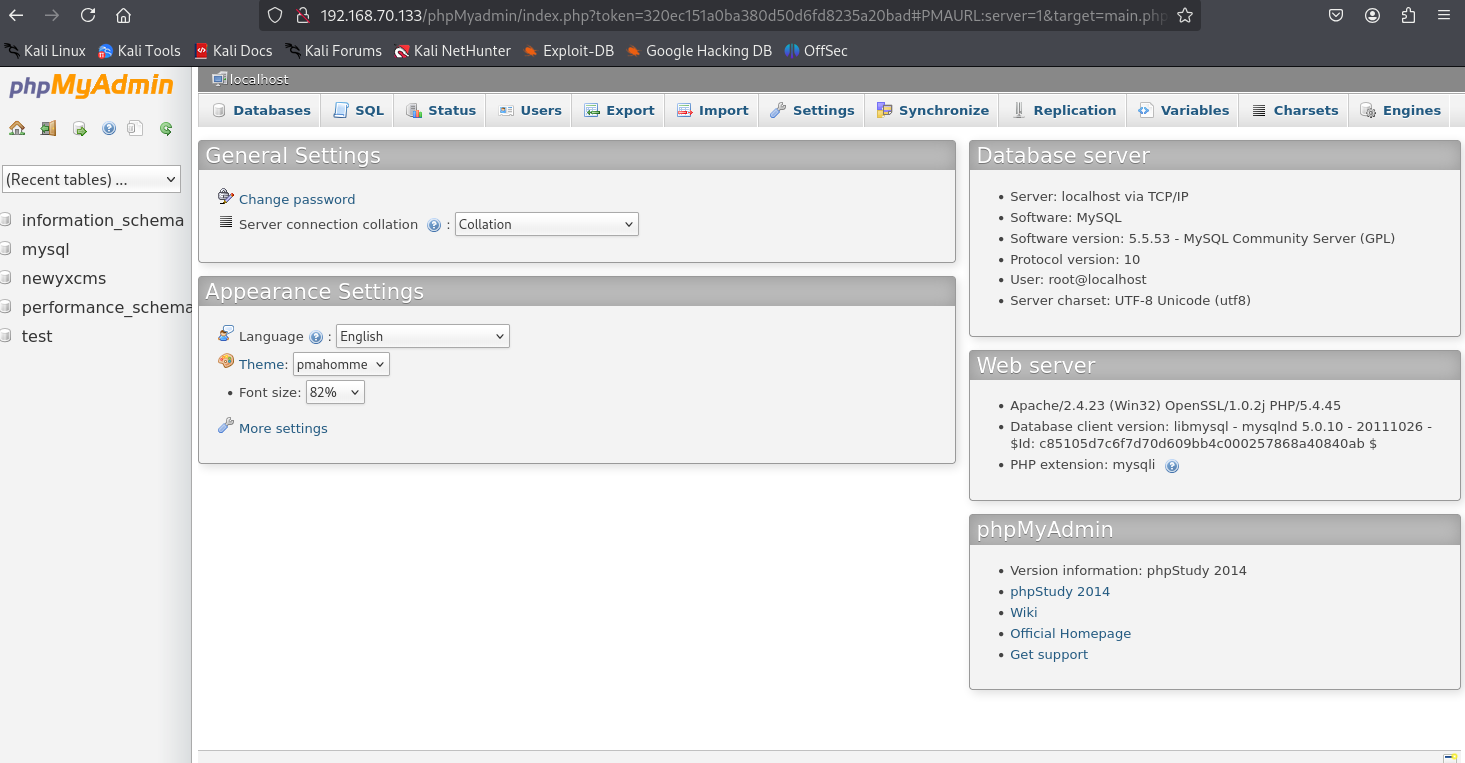Click the More settings link
Screen dimensions: 1465x763
pos(283,428)
